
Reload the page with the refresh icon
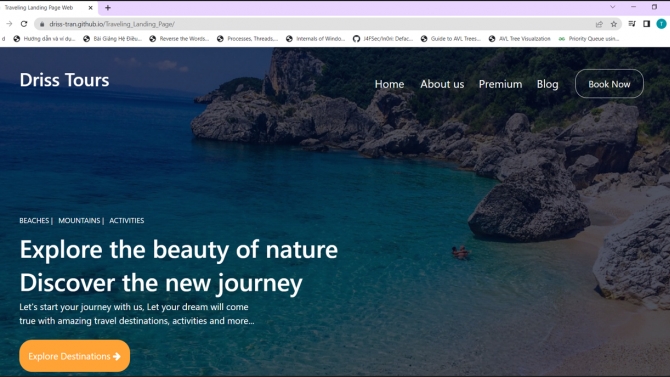tap(24, 24)
